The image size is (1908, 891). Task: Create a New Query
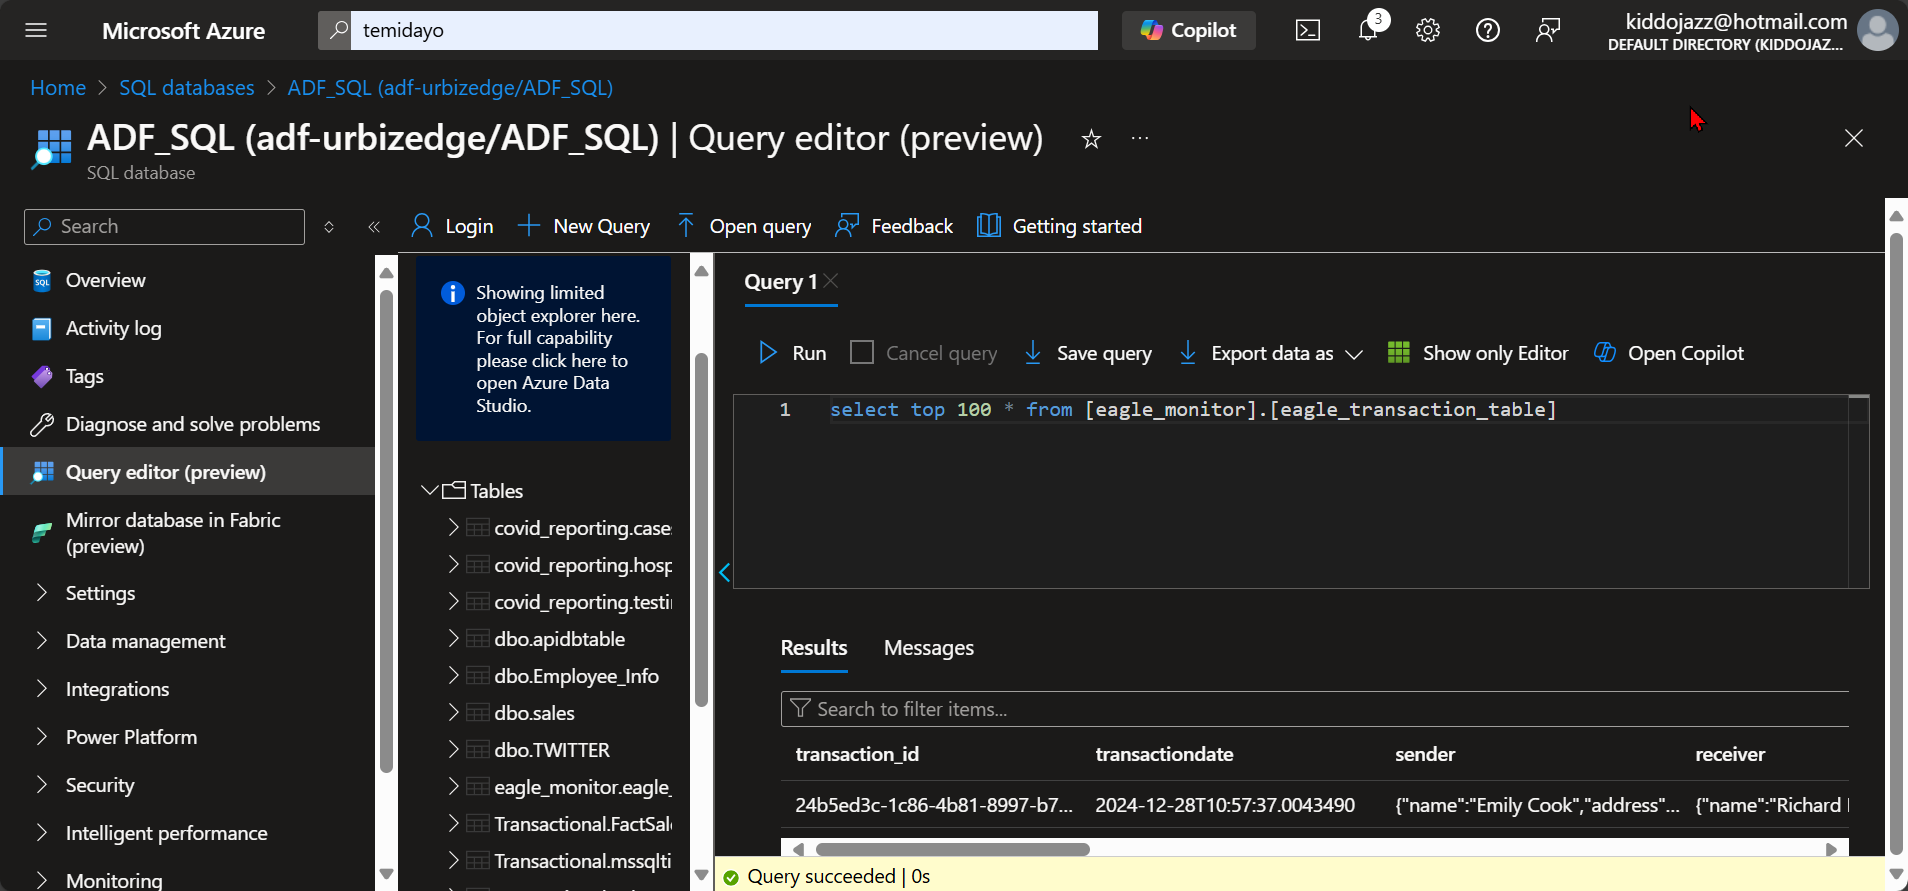[584, 226]
